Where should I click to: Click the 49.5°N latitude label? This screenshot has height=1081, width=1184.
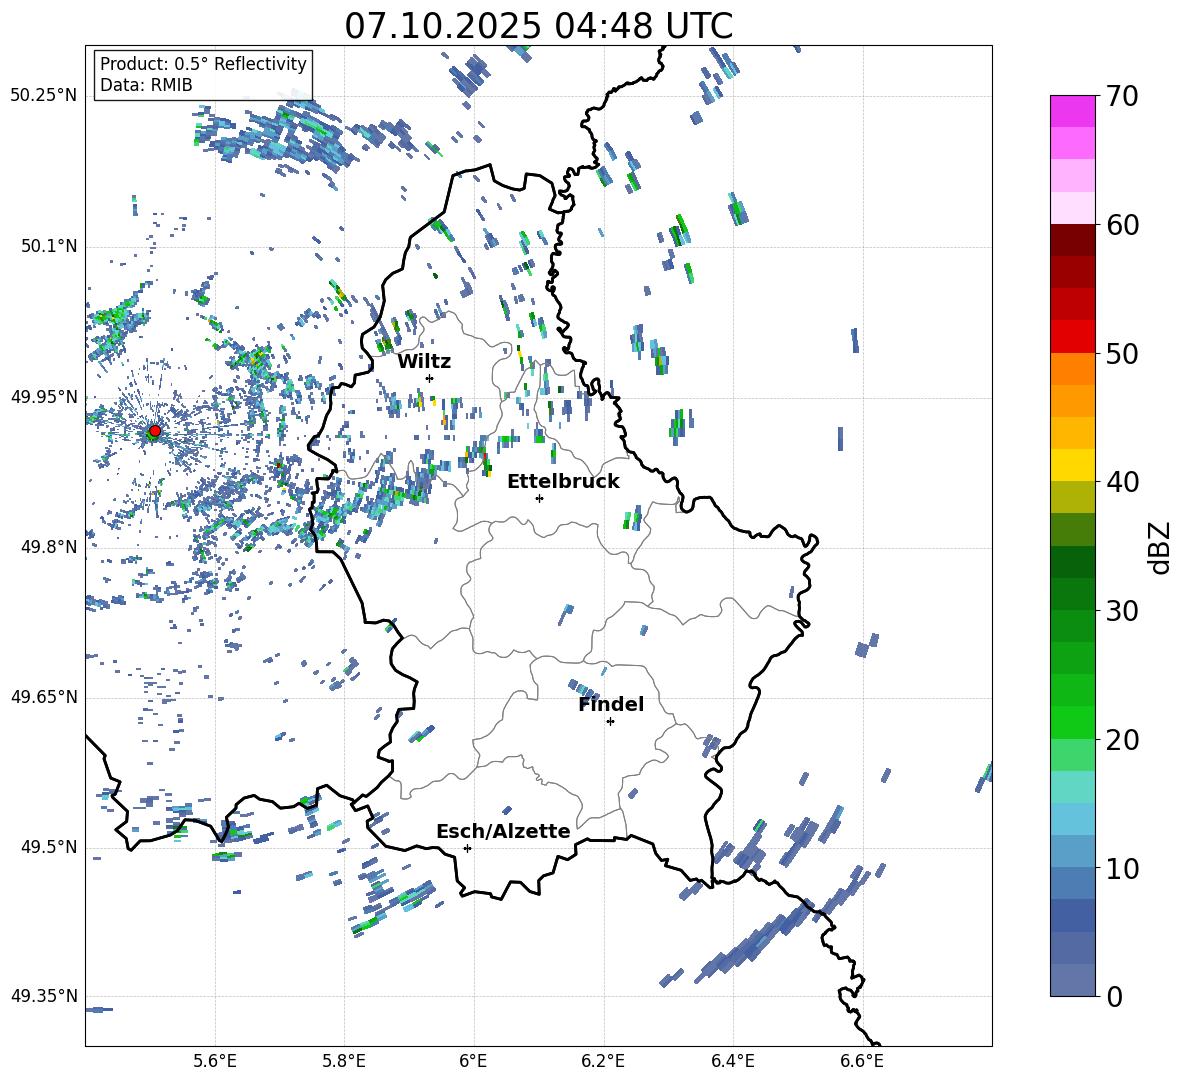coord(48,846)
